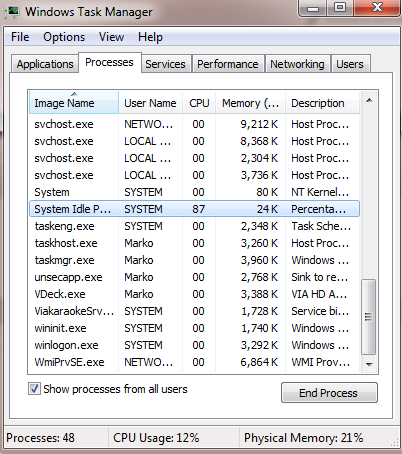Open the Options menu
The image size is (402, 454).
(64, 37)
